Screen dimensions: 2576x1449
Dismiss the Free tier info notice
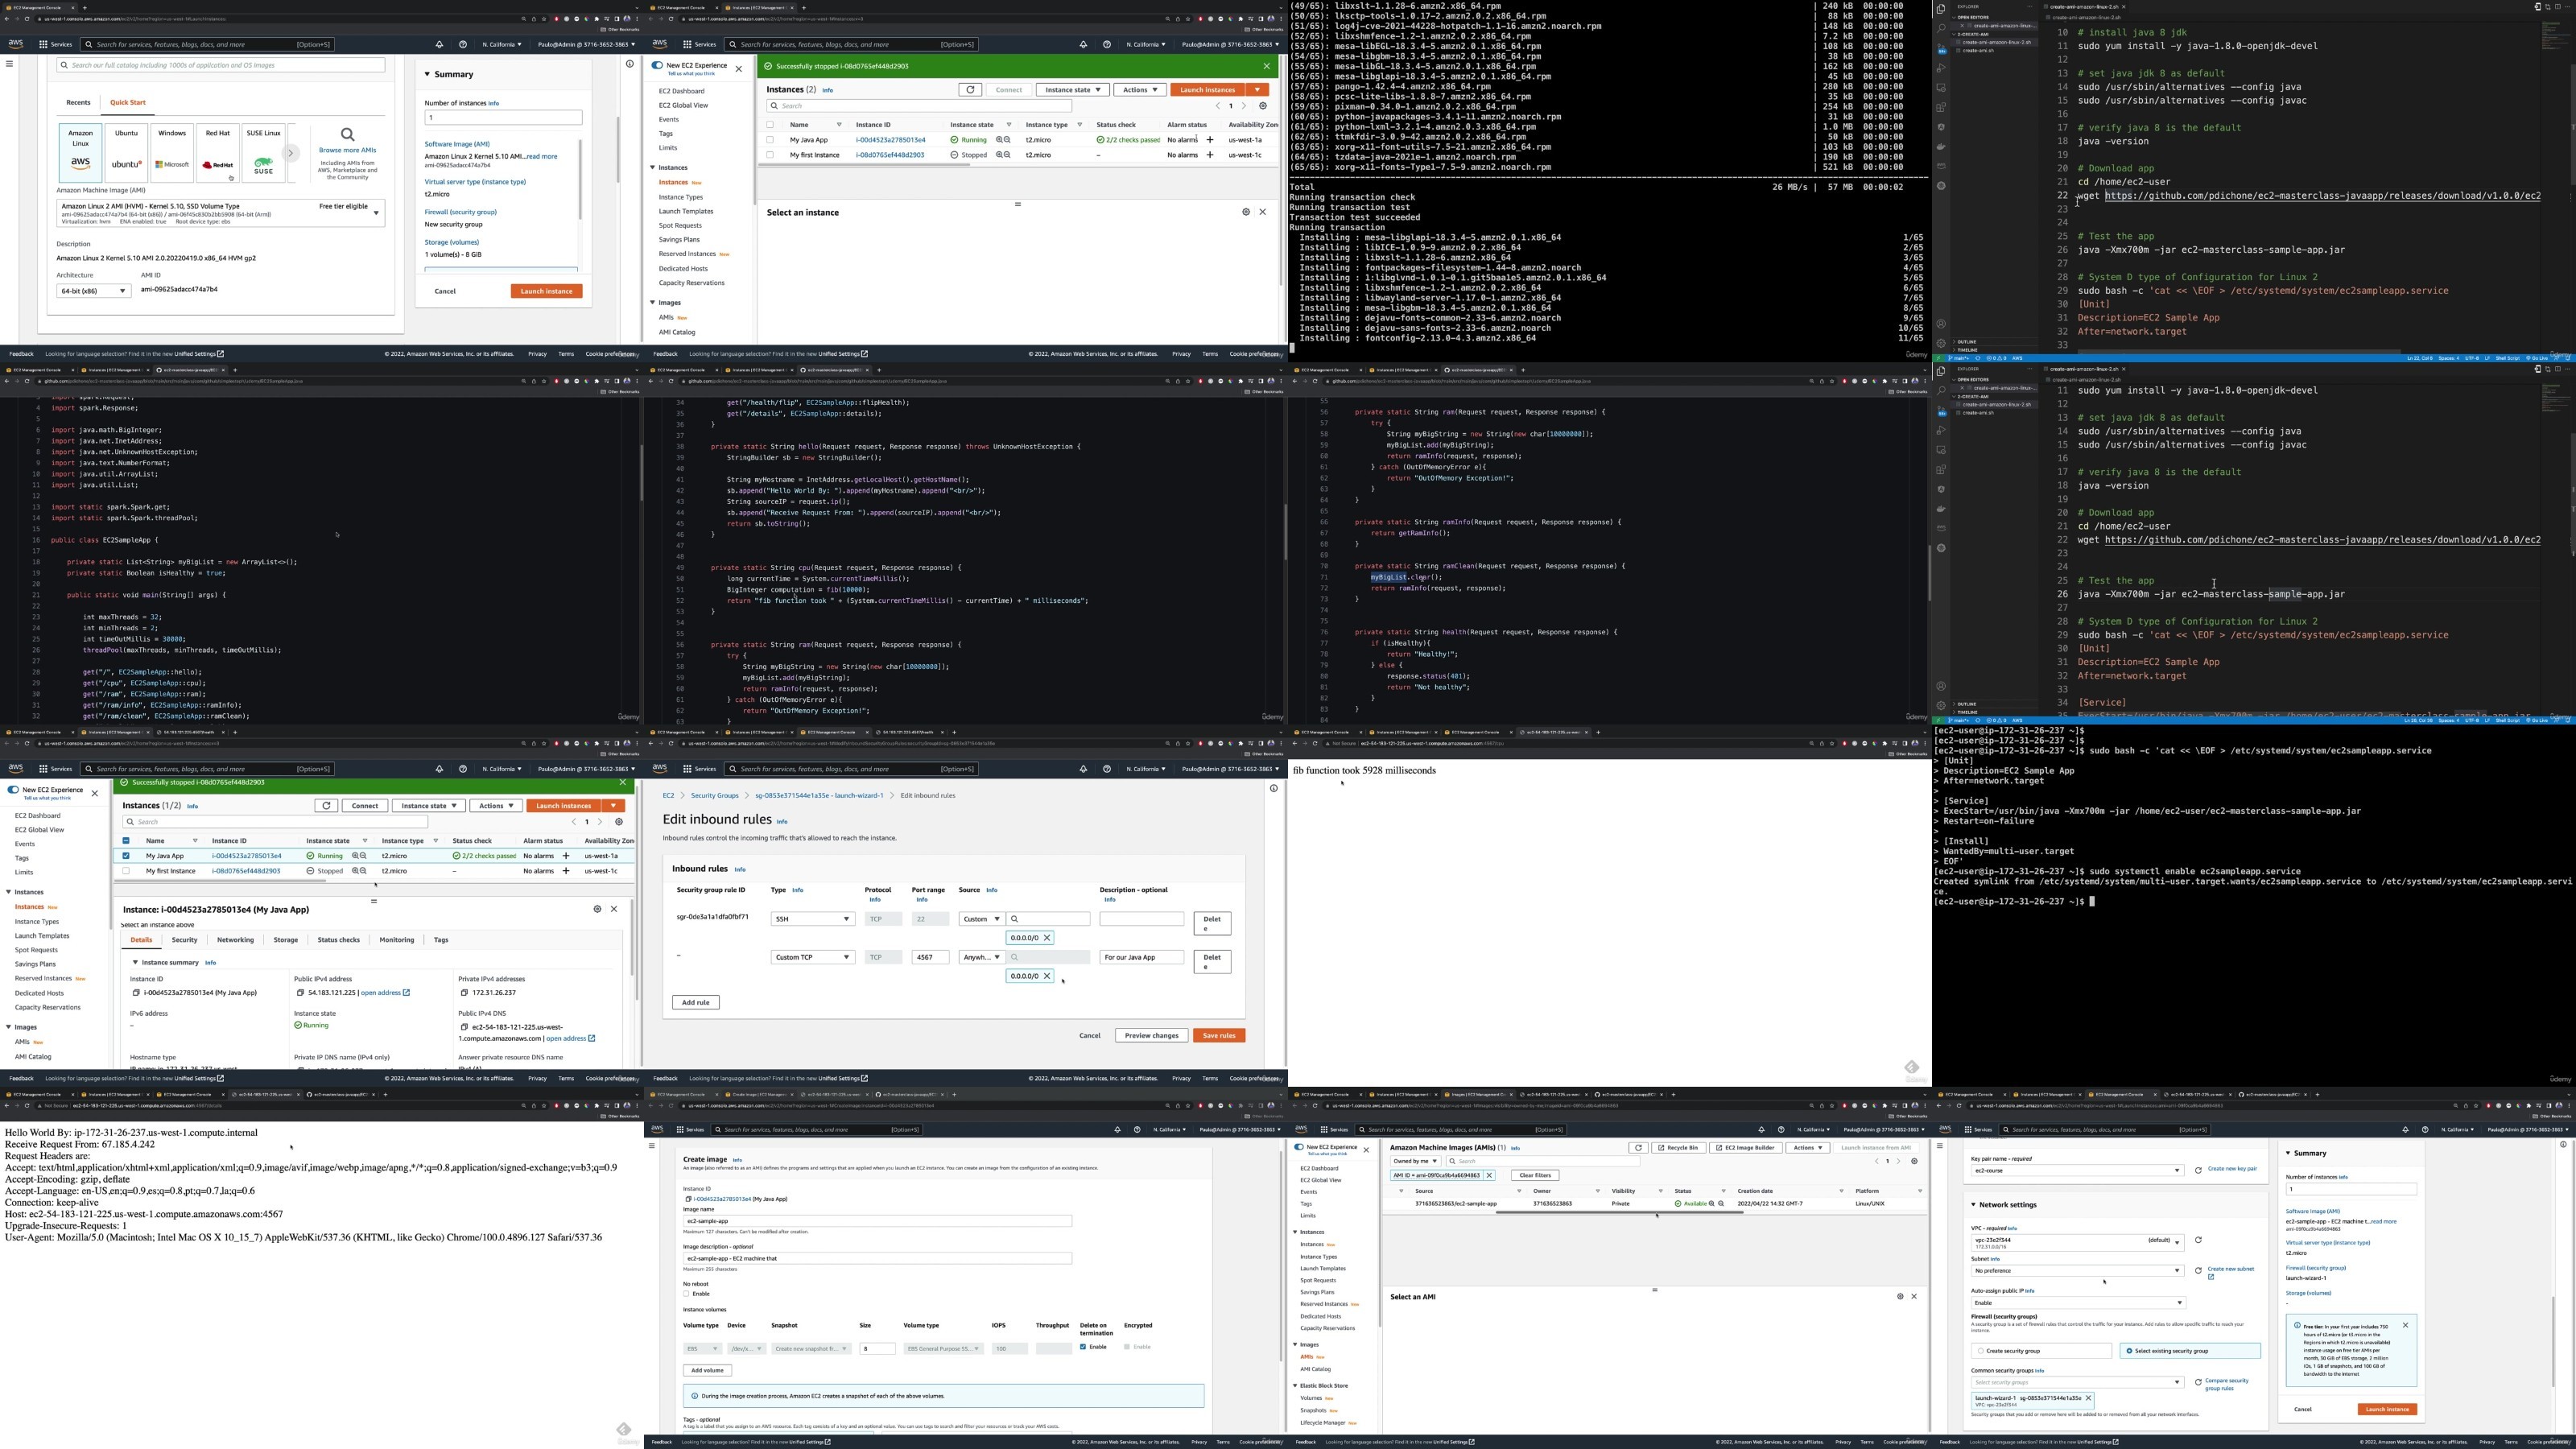click(2405, 1325)
